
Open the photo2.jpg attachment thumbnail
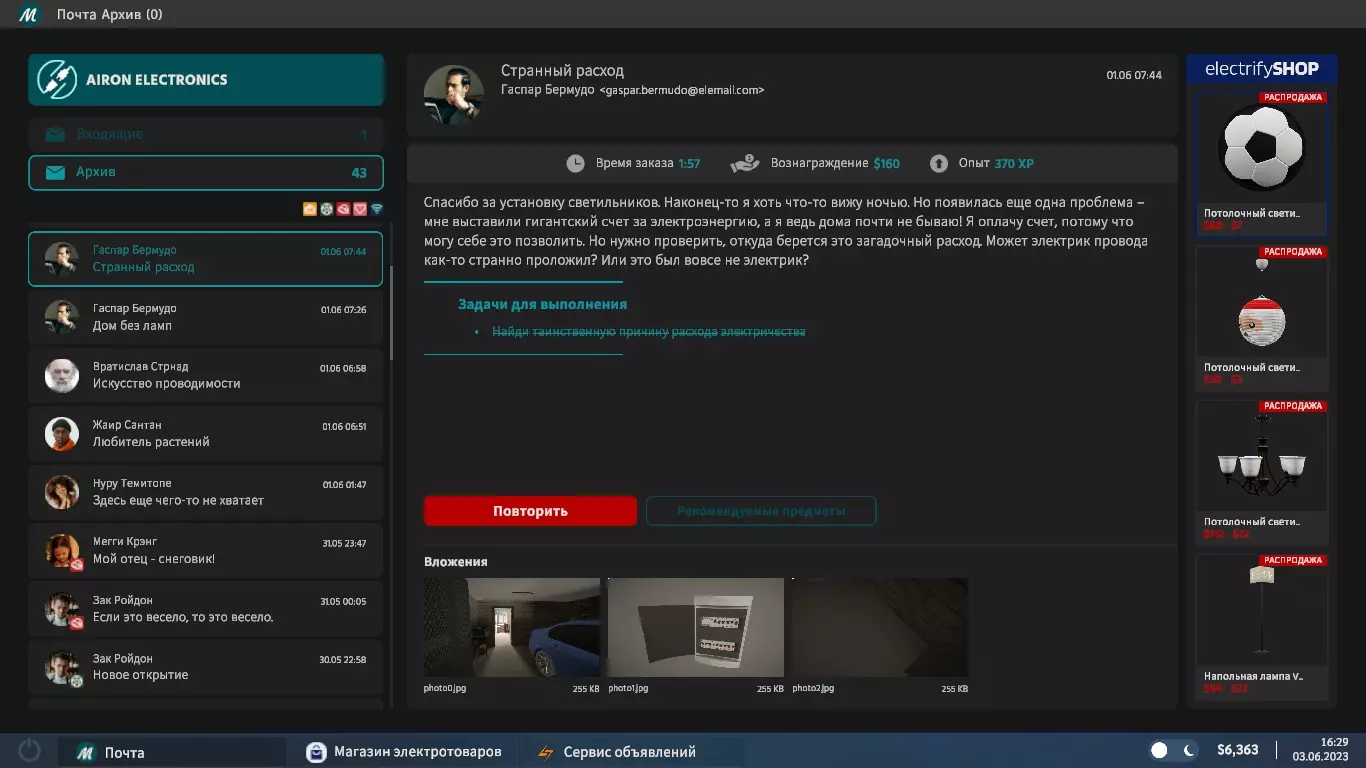(x=880, y=627)
